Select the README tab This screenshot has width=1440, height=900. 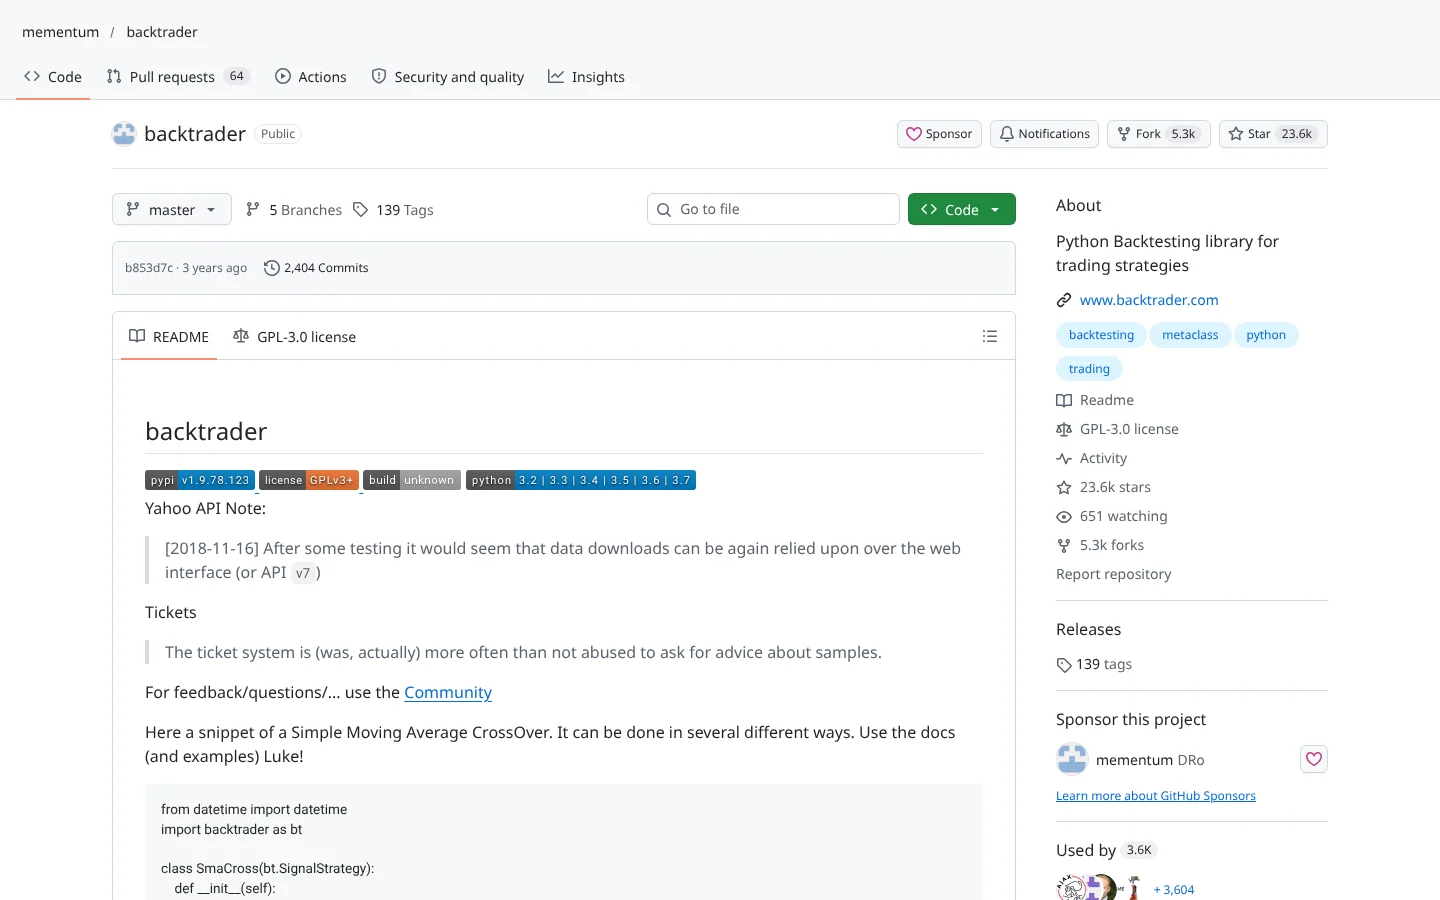[169, 337]
